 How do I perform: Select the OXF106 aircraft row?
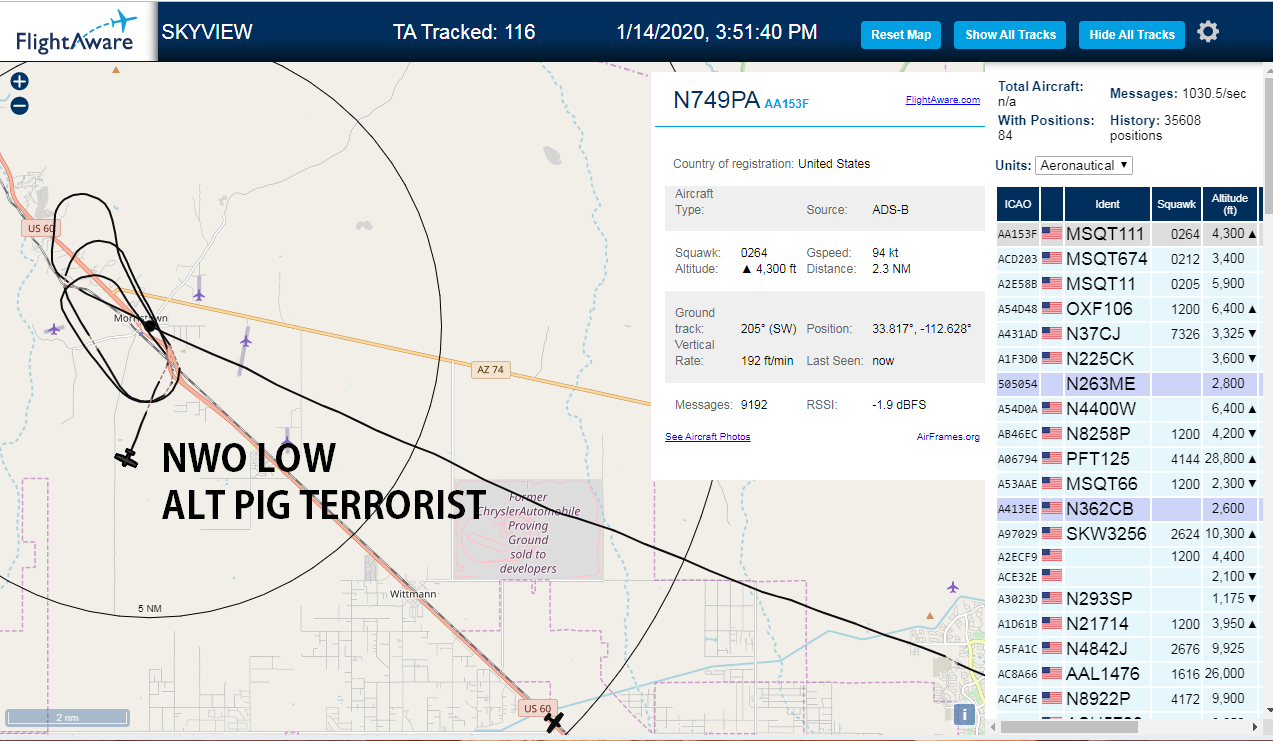click(x=1128, y=309)
